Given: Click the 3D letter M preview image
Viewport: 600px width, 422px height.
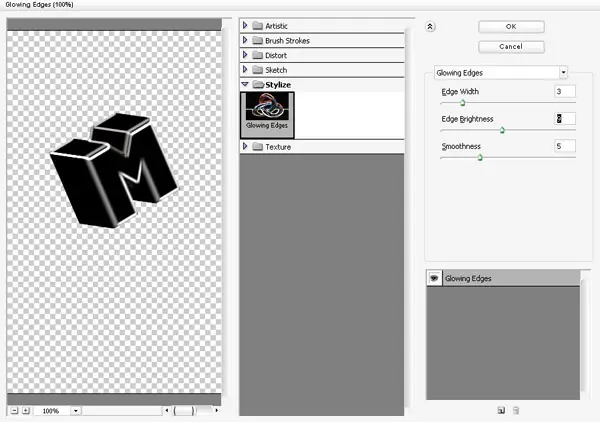Looking at the screenshot, I should pos(114,170).
